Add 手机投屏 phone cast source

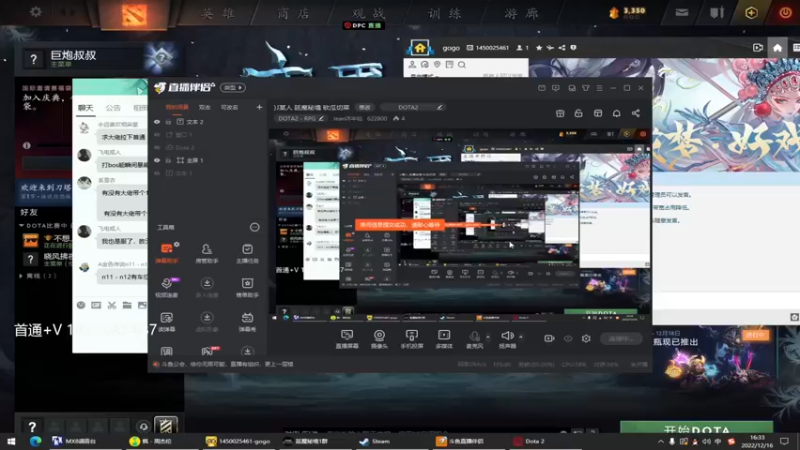(x=411, y=339)
